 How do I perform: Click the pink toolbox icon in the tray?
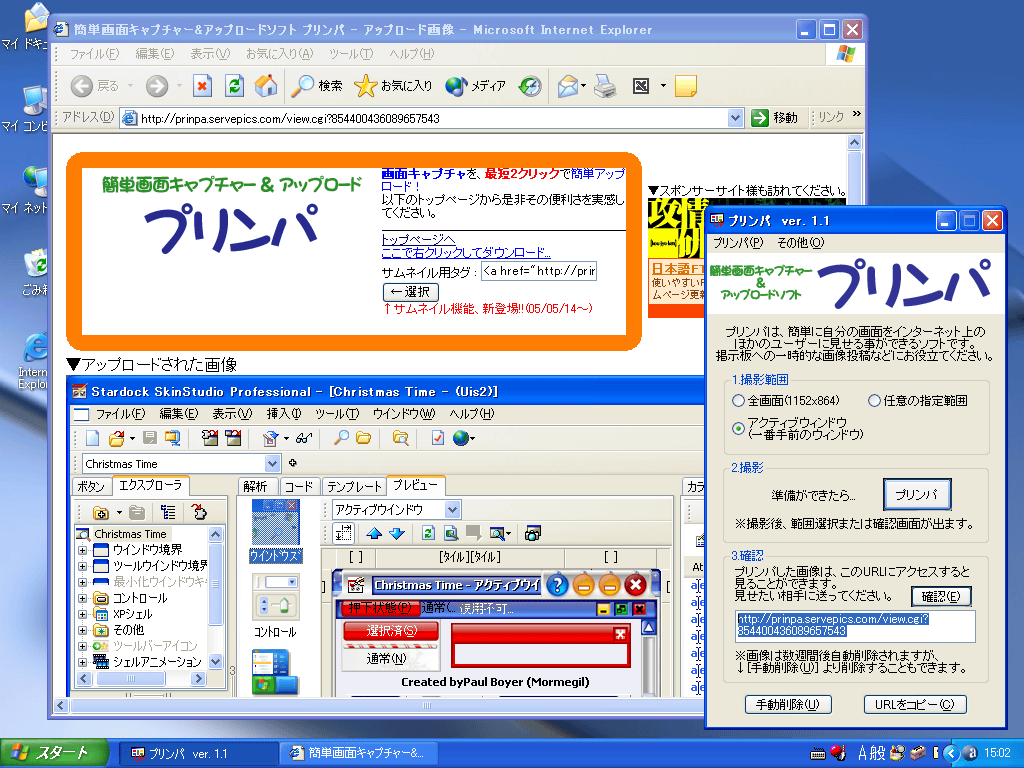[918, 753]
